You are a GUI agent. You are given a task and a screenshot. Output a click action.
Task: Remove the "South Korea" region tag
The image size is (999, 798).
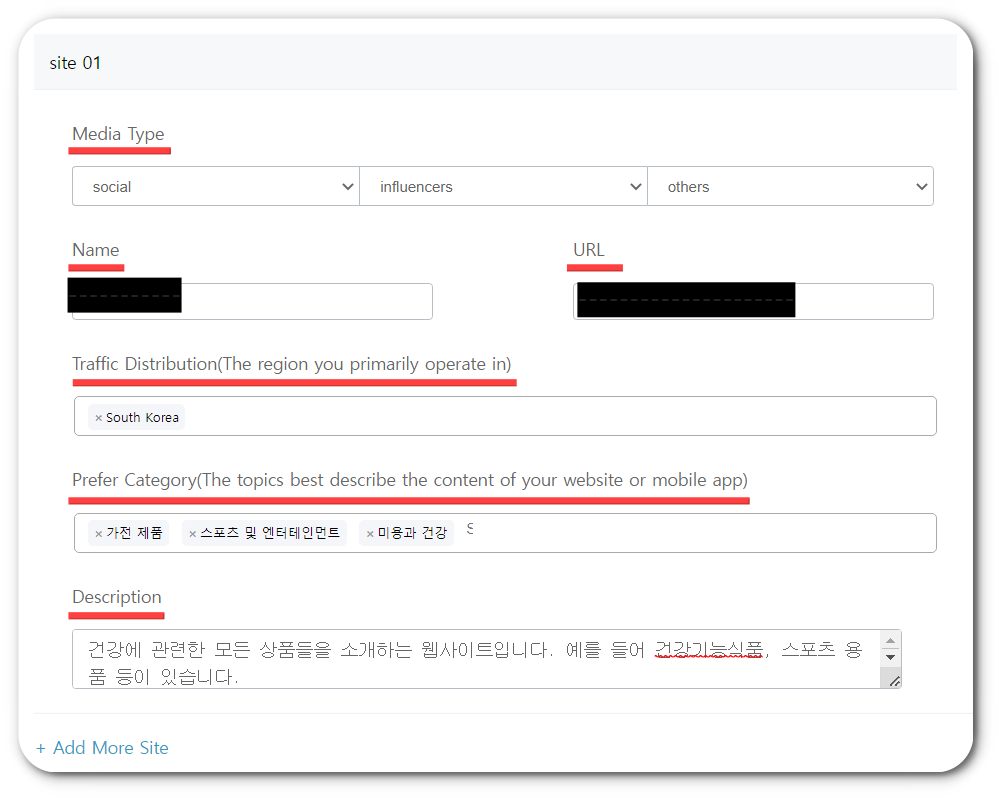97,417
